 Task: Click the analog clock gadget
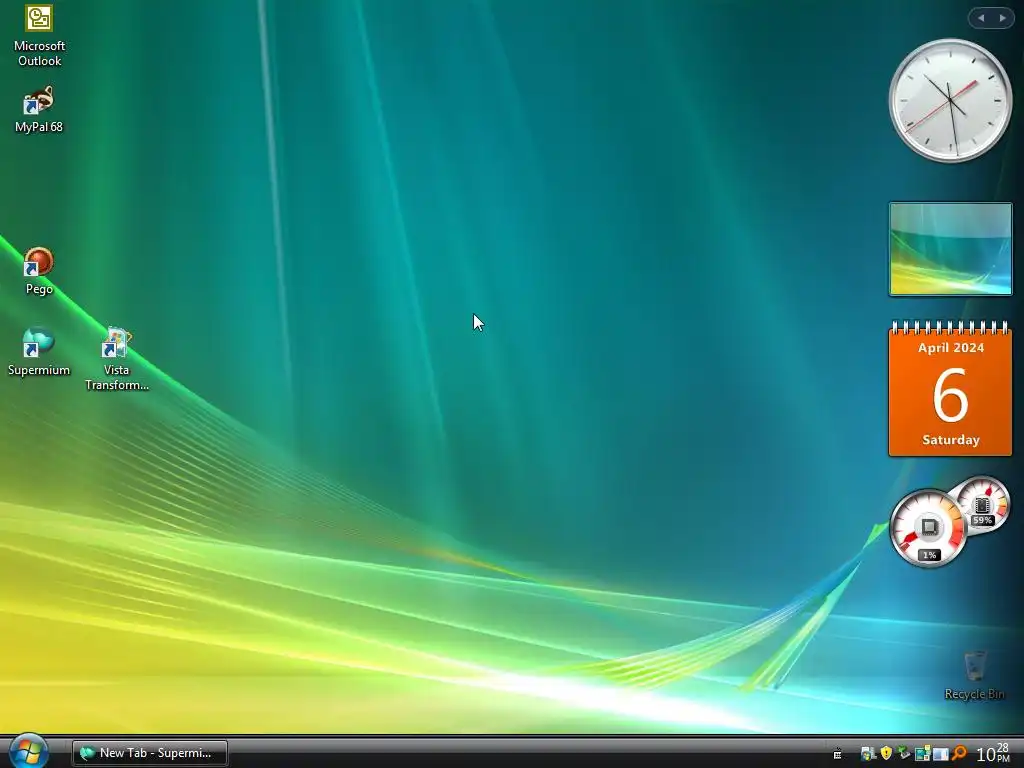pos(950,101)
